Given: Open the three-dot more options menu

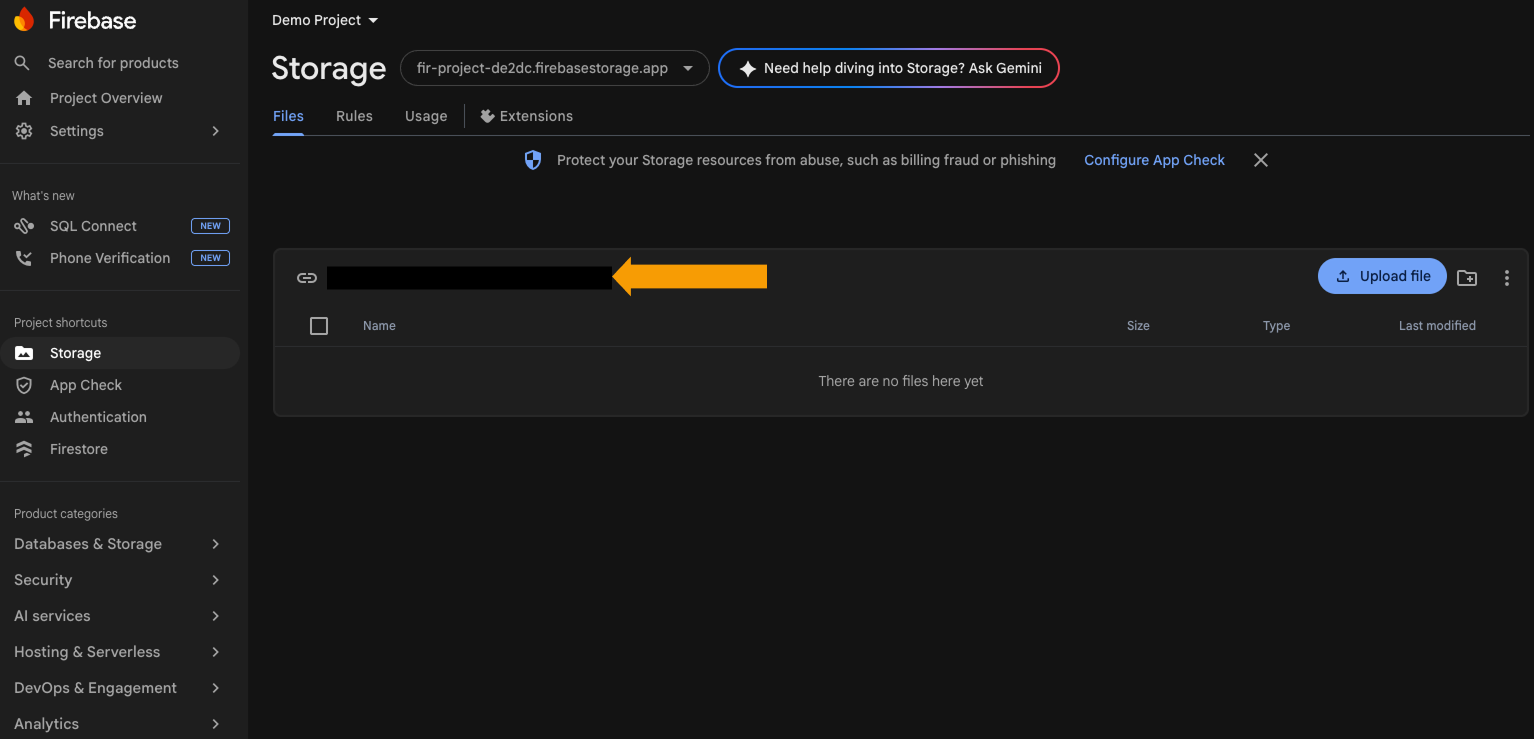Looking at the screenshot, I should click(1507, 278).
